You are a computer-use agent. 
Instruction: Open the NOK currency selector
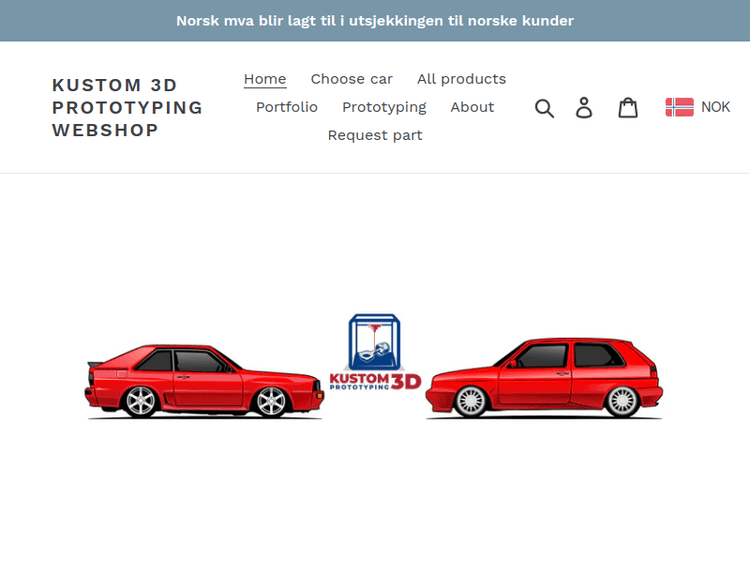(x=698, y=107)
